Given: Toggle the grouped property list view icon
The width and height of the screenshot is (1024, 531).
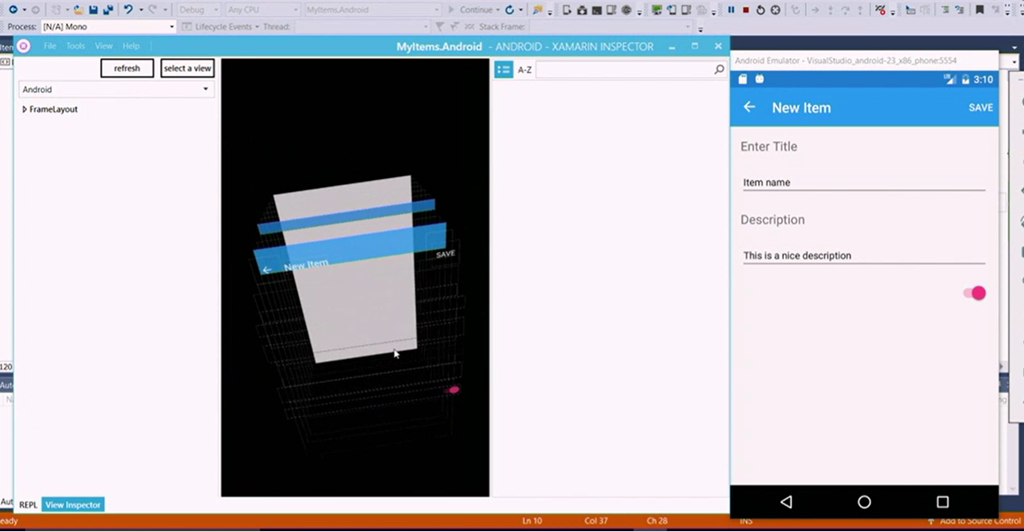Looking at the screenshot, I should point(503,70).
